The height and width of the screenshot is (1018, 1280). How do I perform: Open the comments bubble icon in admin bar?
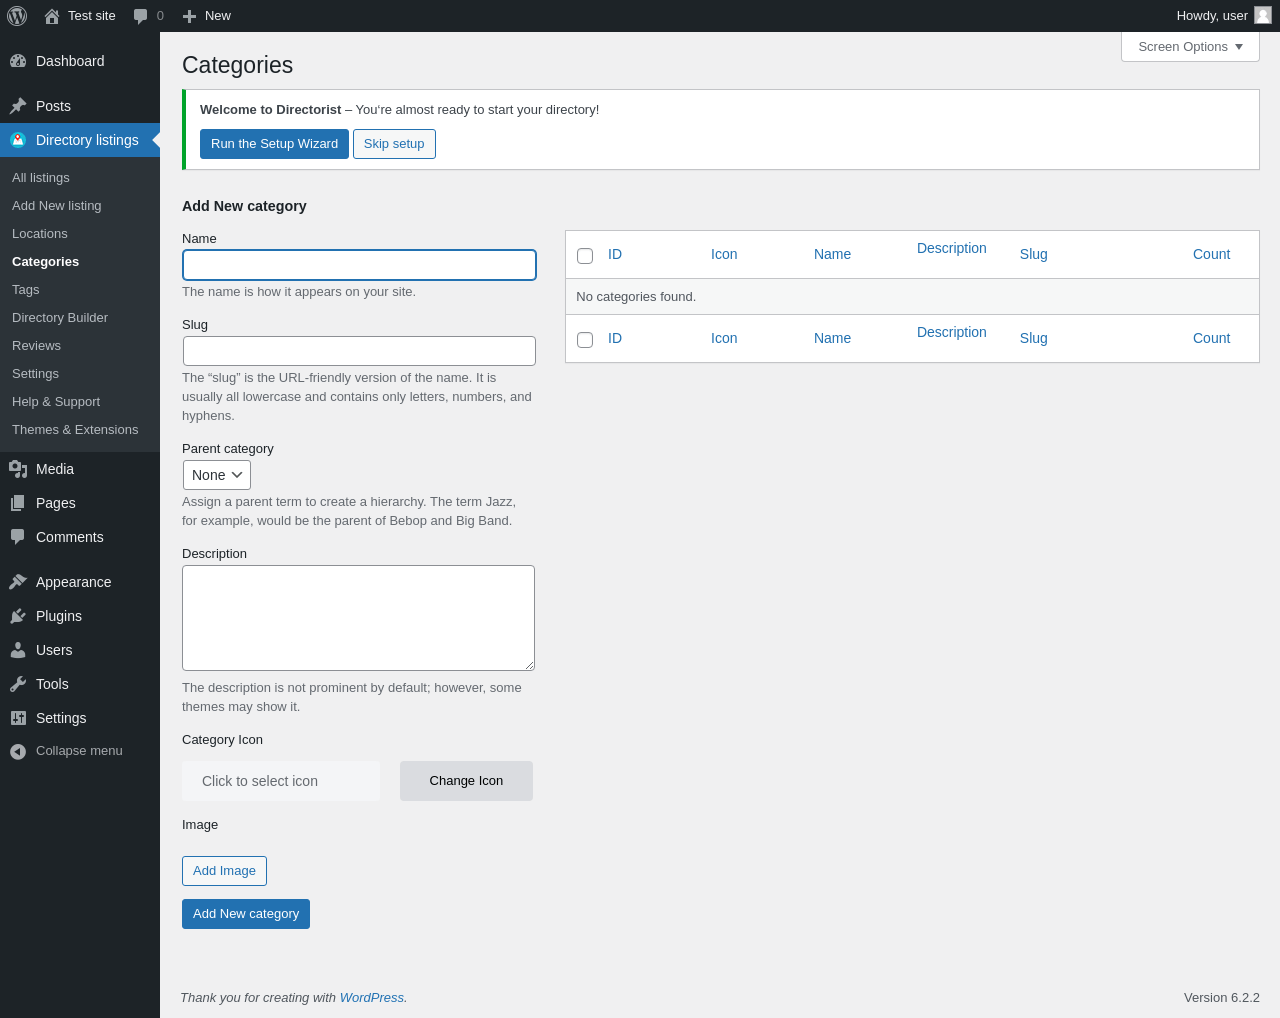tap(141, 16)
